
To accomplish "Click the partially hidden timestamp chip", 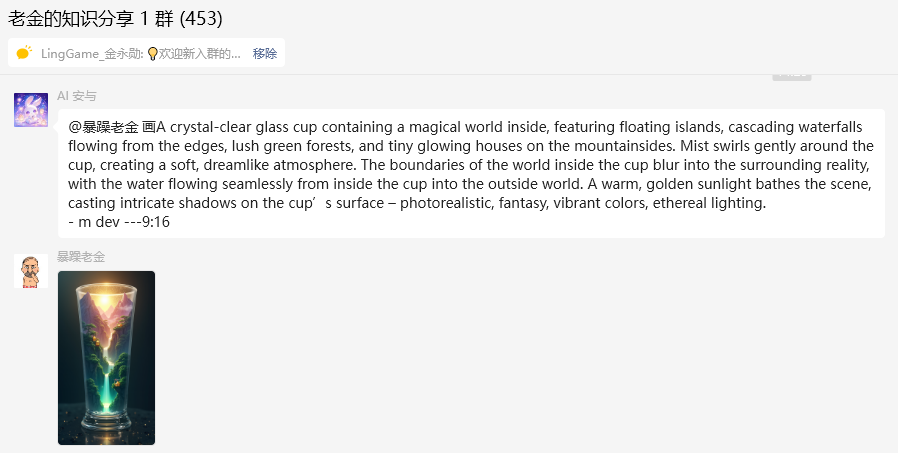I will (x=792, y=77).
